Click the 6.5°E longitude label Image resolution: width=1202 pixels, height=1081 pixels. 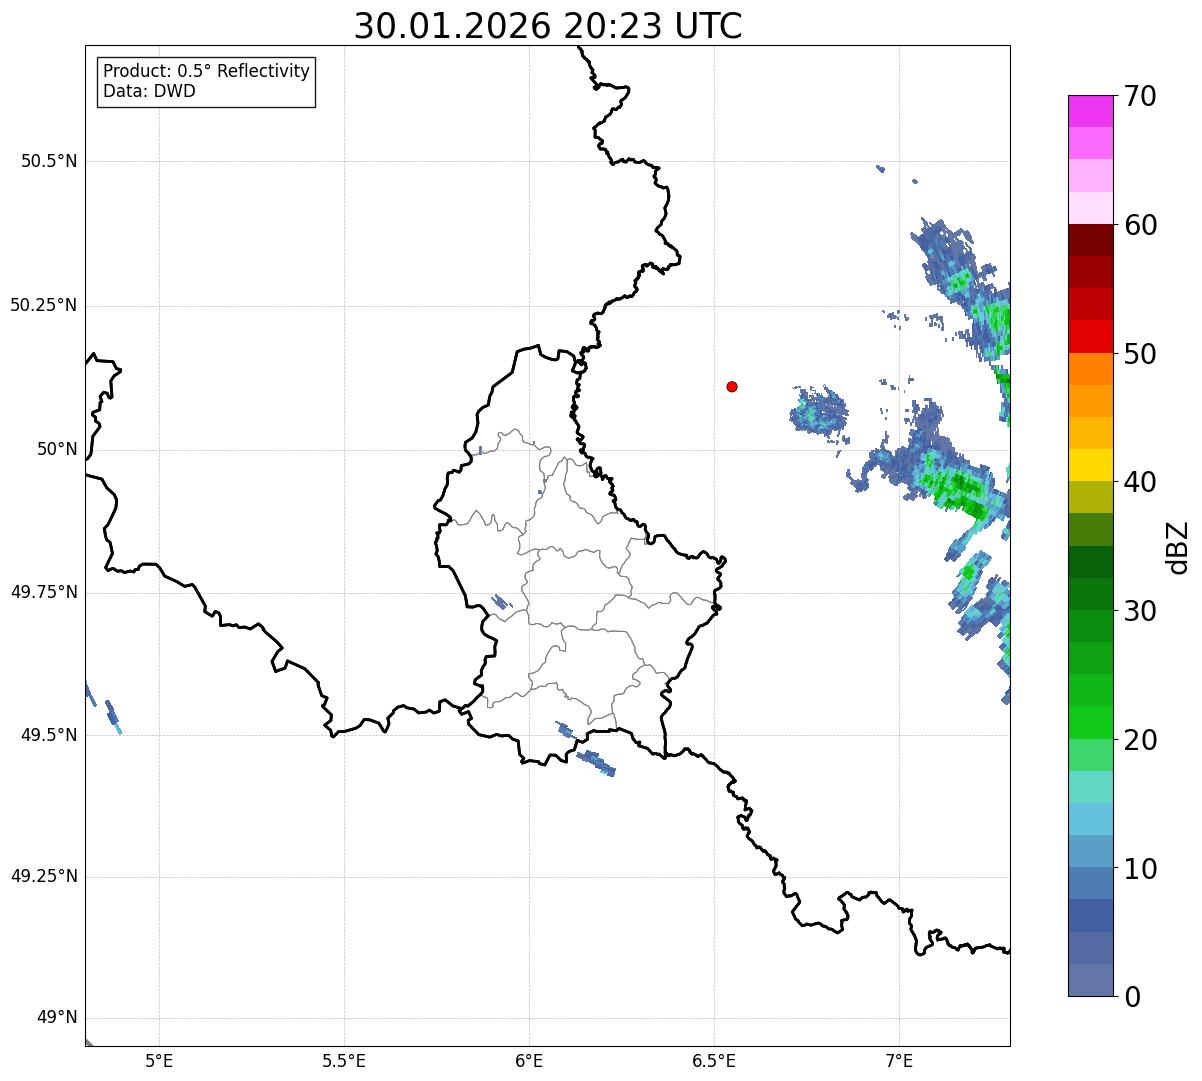(714, 1061)
